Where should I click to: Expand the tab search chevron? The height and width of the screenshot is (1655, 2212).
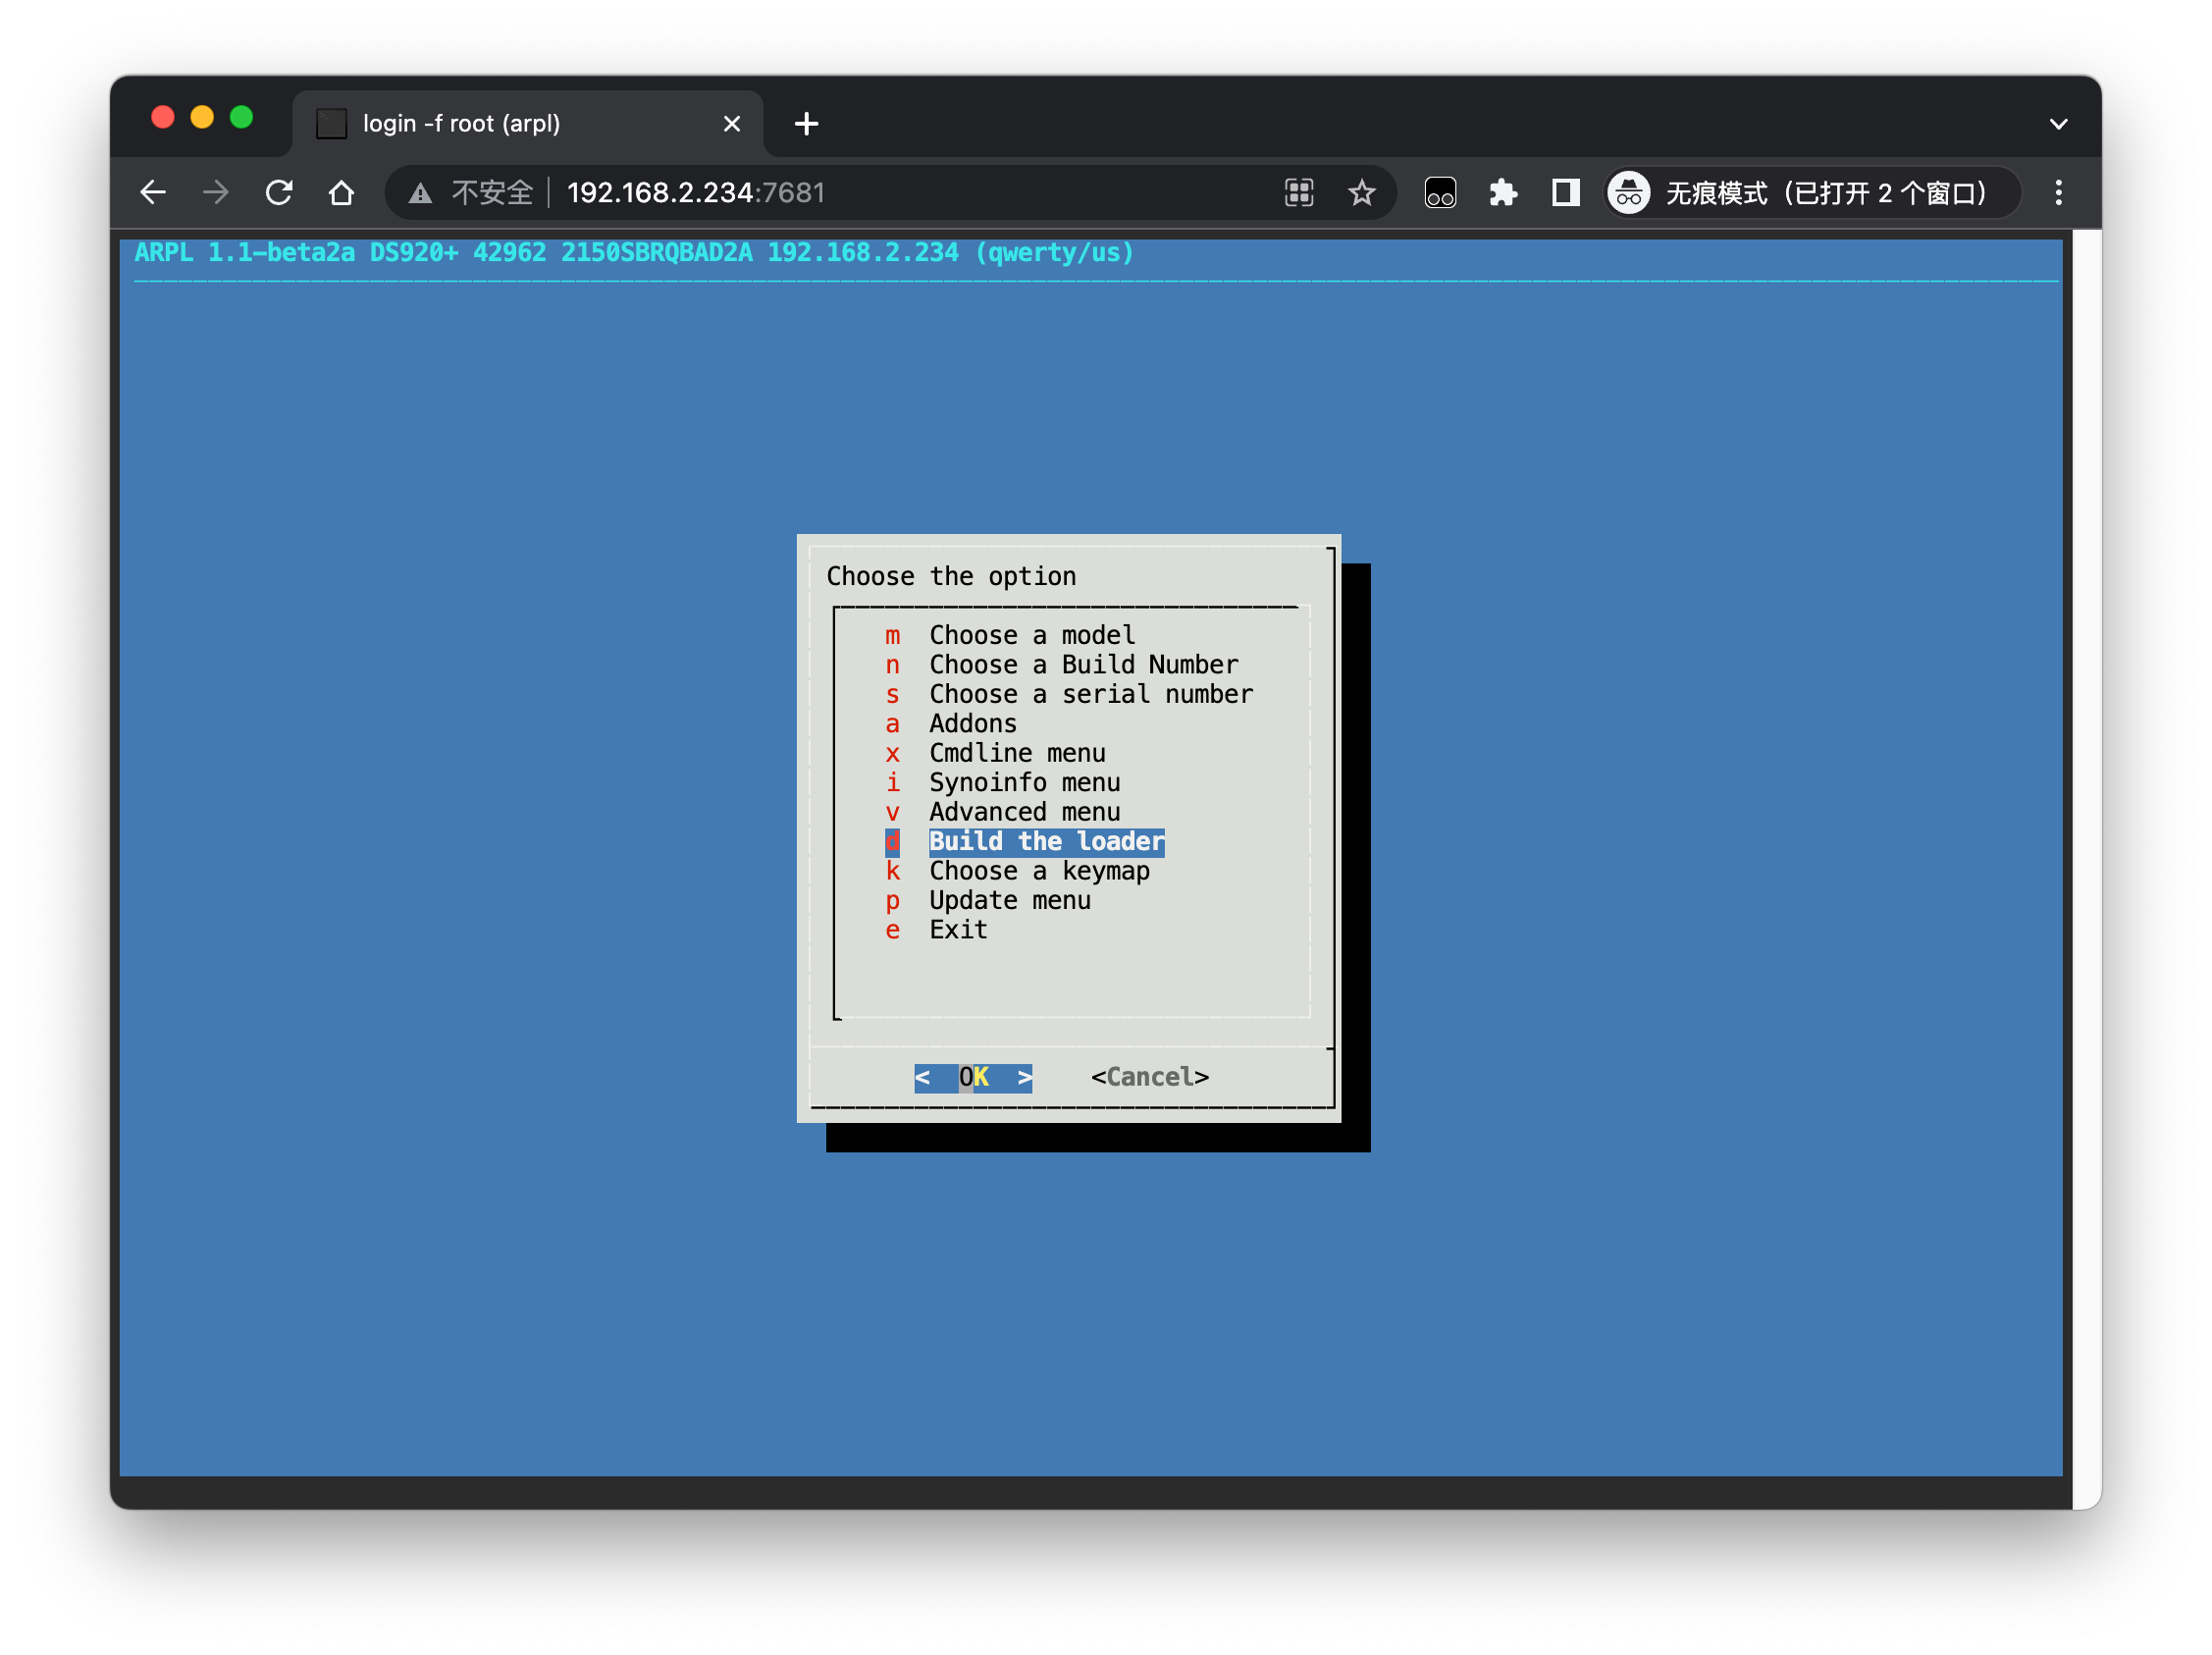point(2058,124)
